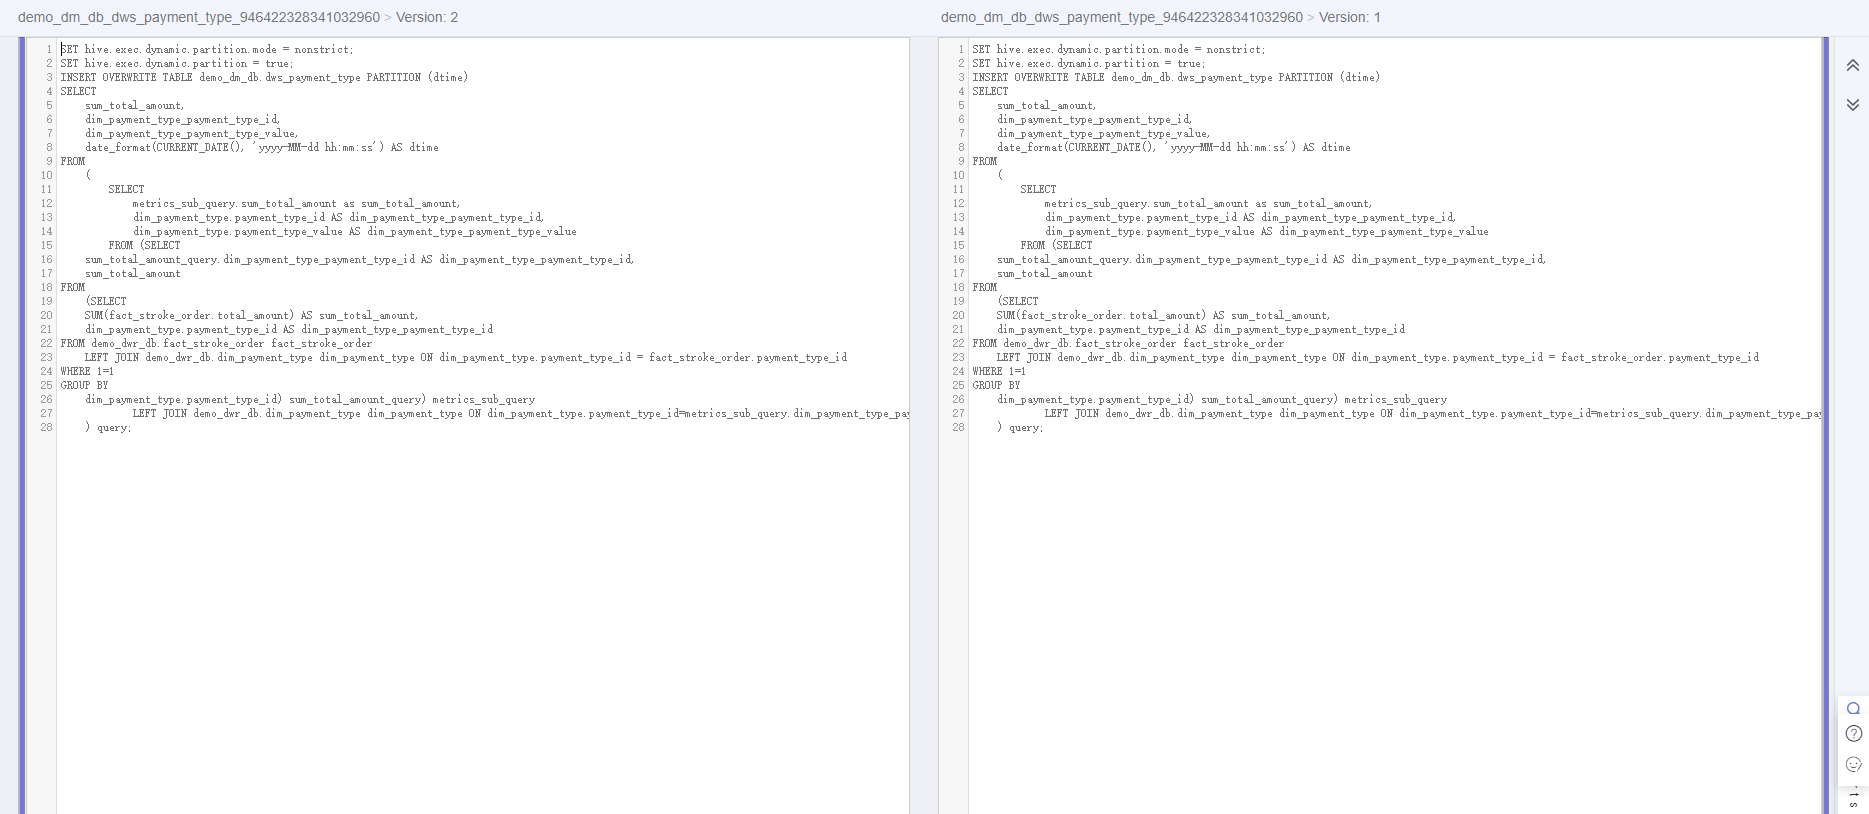1869x814 pixels.
Task: Place the cursor on line 1 of Version 2's code
Action: point(207,49)
